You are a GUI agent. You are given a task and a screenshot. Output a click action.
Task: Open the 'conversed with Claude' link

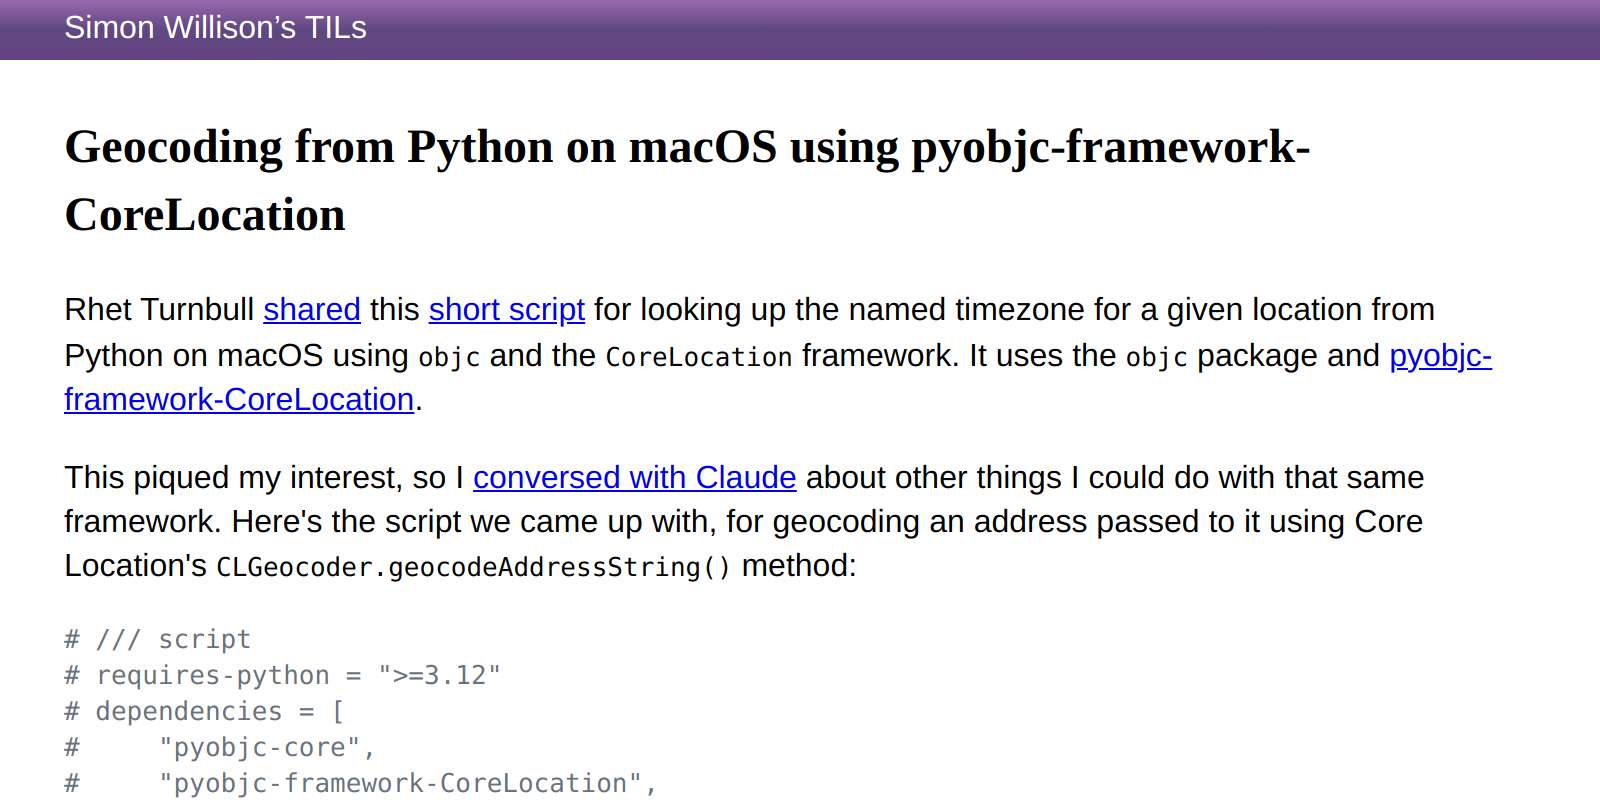click(635, 478)
